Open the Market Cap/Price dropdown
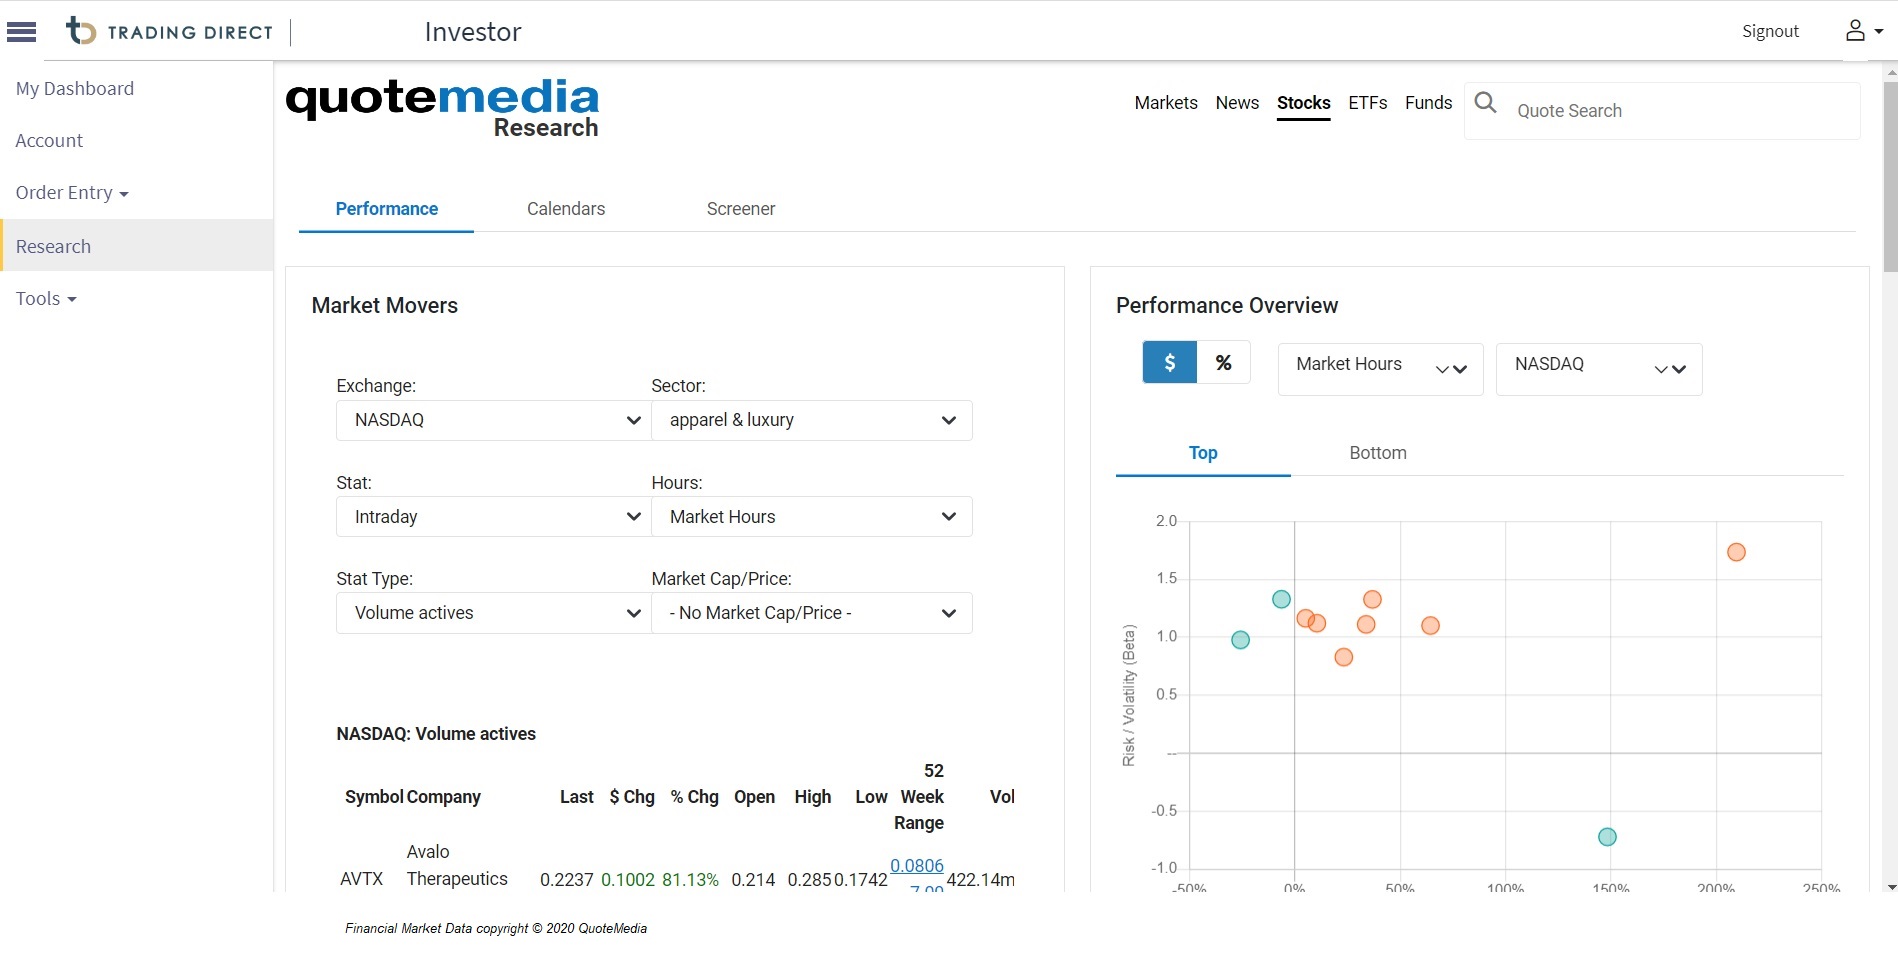Viewport: 1898px width, 960px height. coord(812,613)
